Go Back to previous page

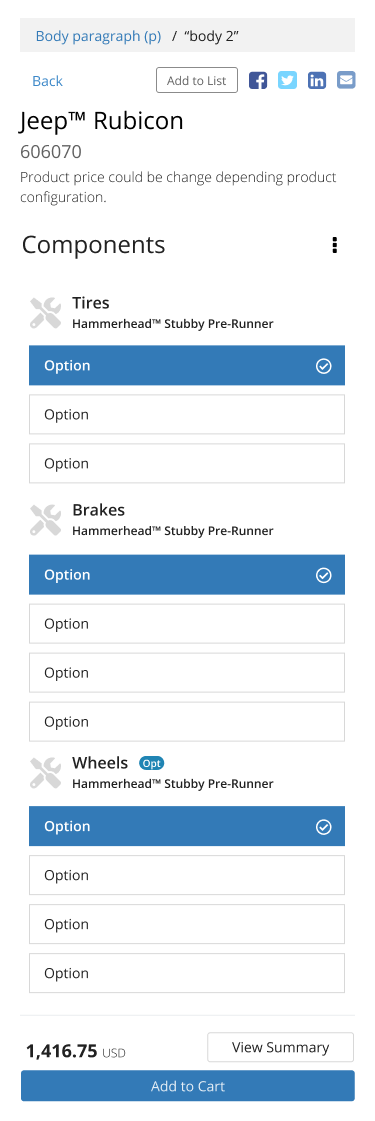tap(47, 81)
